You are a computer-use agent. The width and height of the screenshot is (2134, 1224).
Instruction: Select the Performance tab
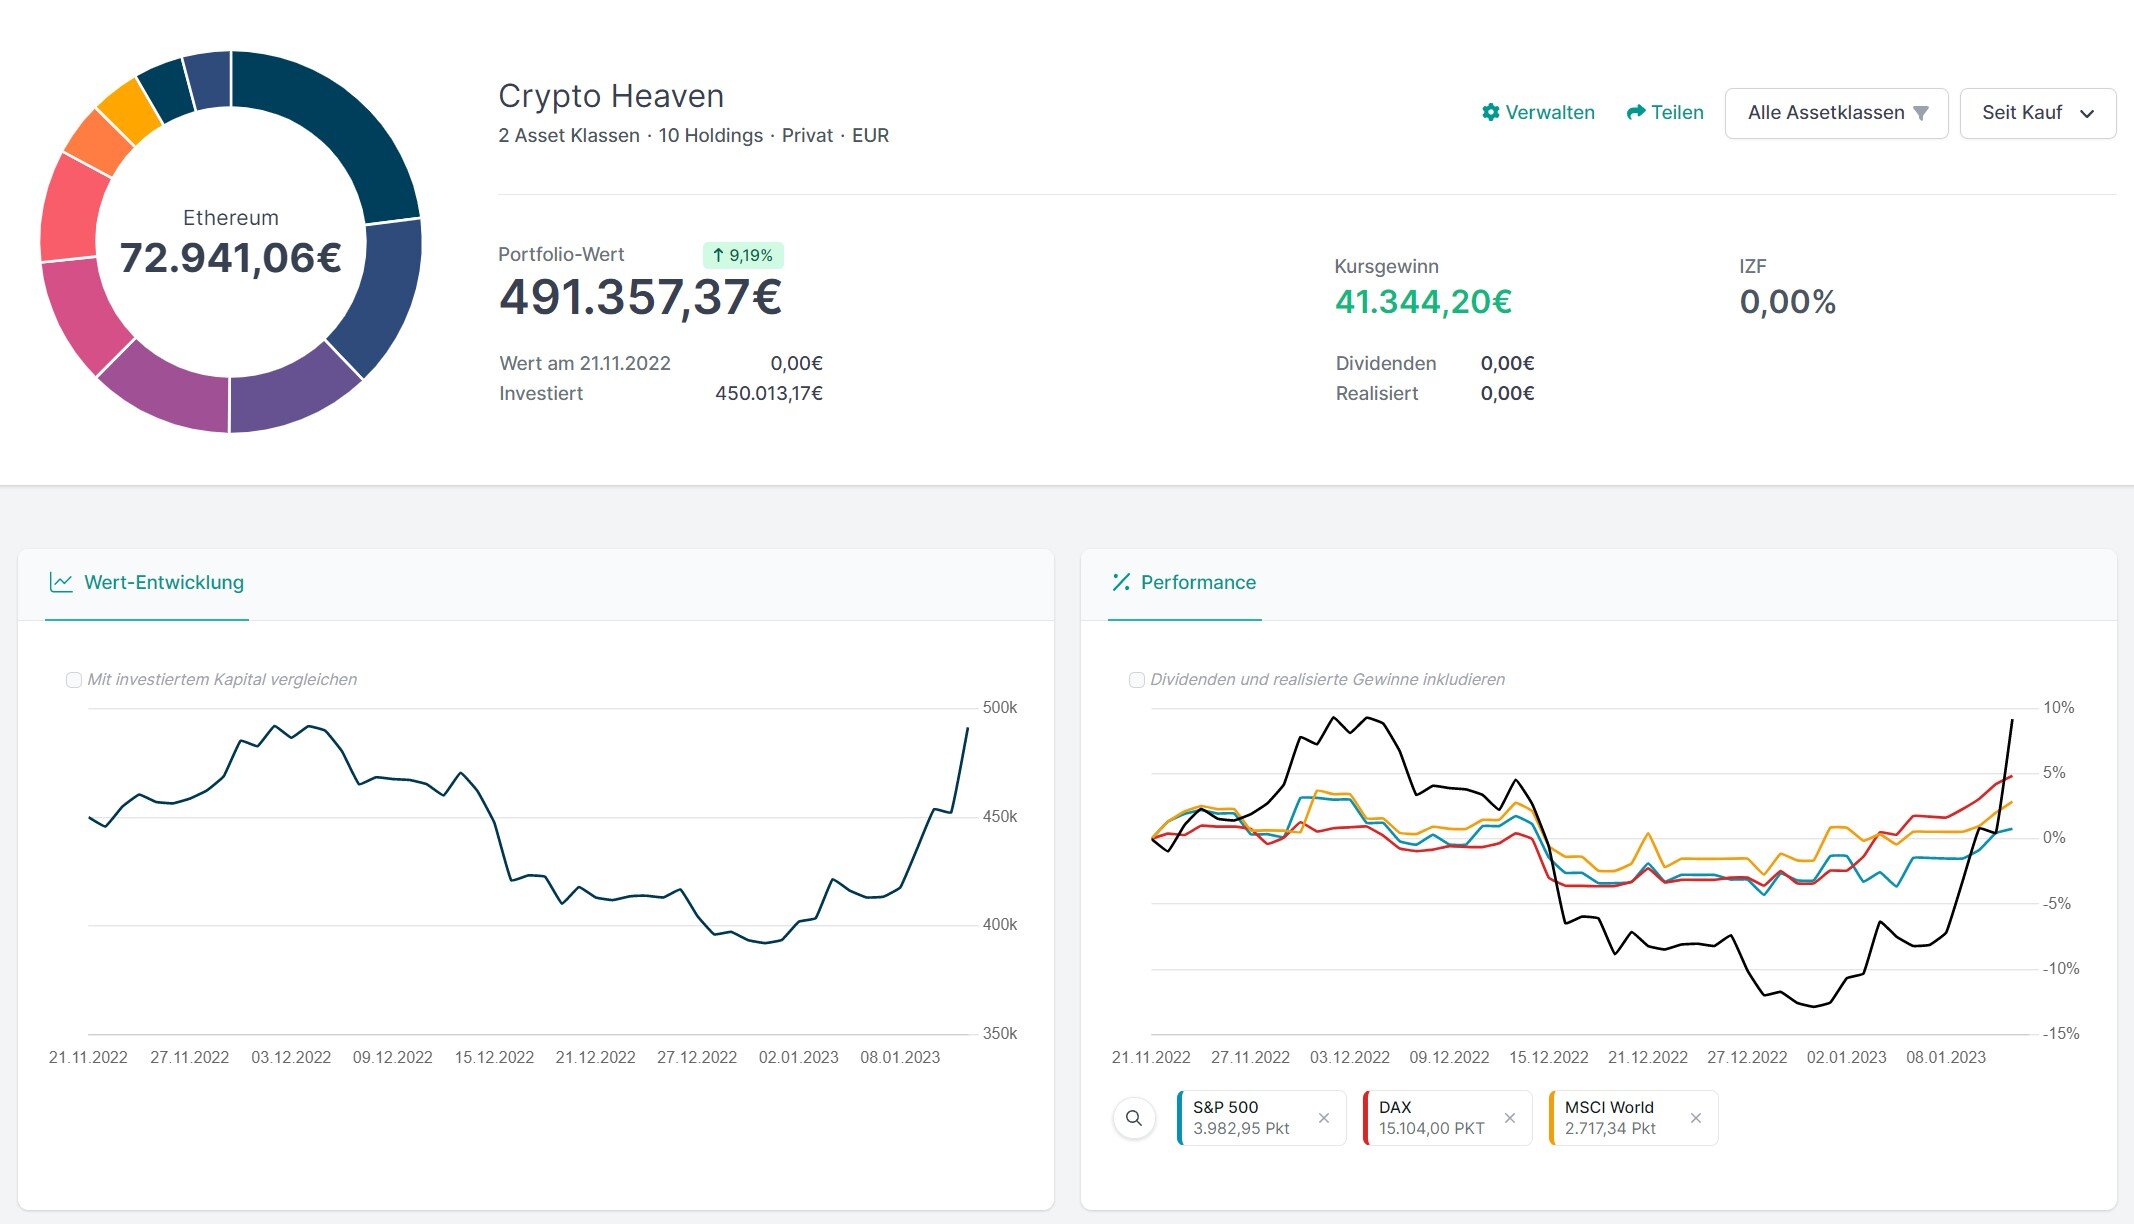[1197, 582]
